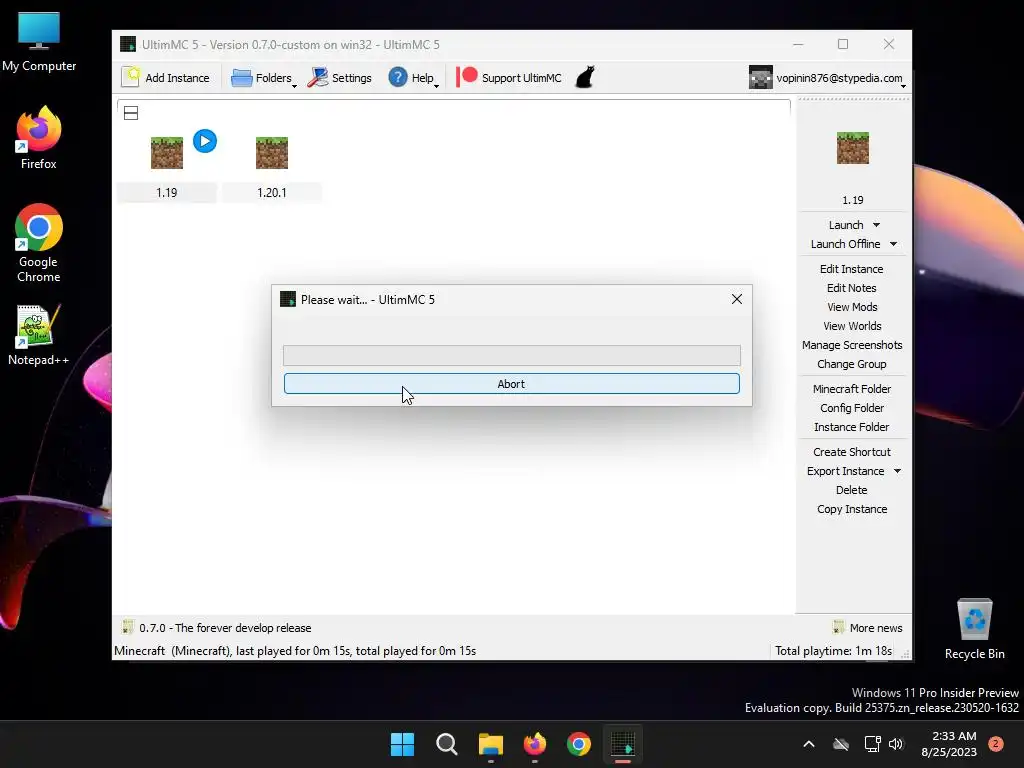1024x768 pixels.
Task: Click the 0.7.0 forever develop release news
Action: (217, 628)
